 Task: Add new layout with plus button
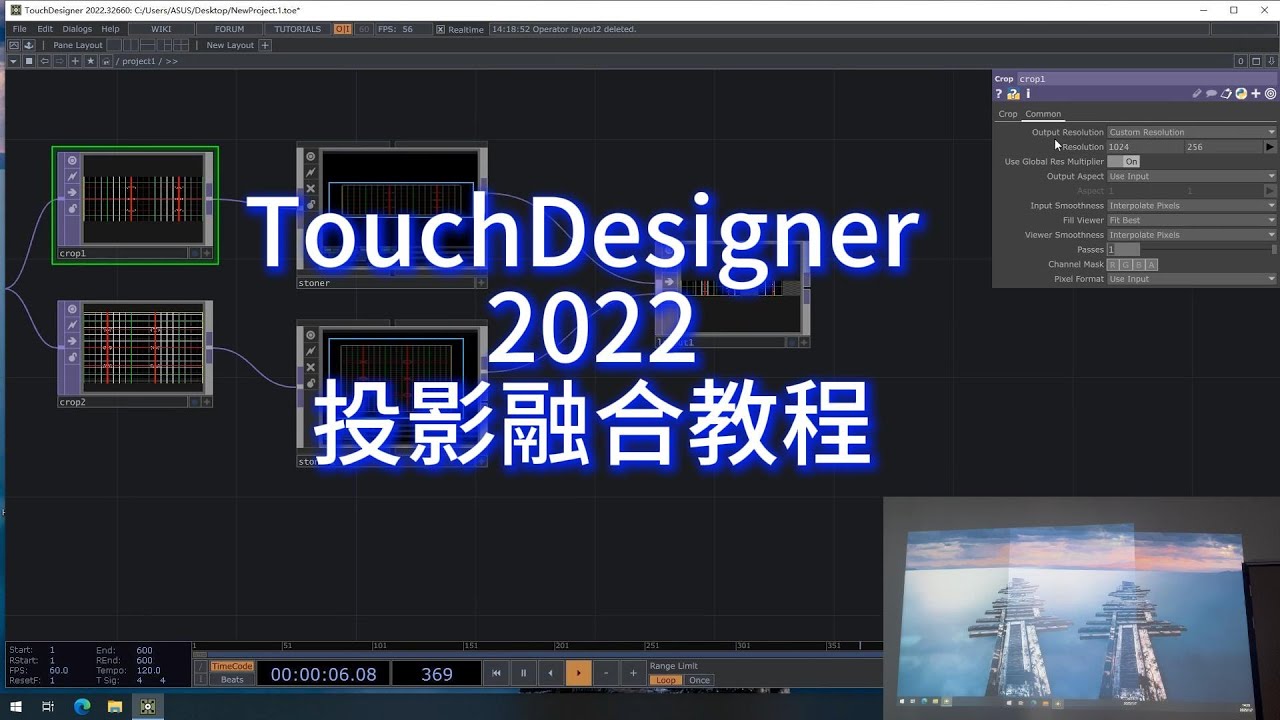tap(265, 45)
